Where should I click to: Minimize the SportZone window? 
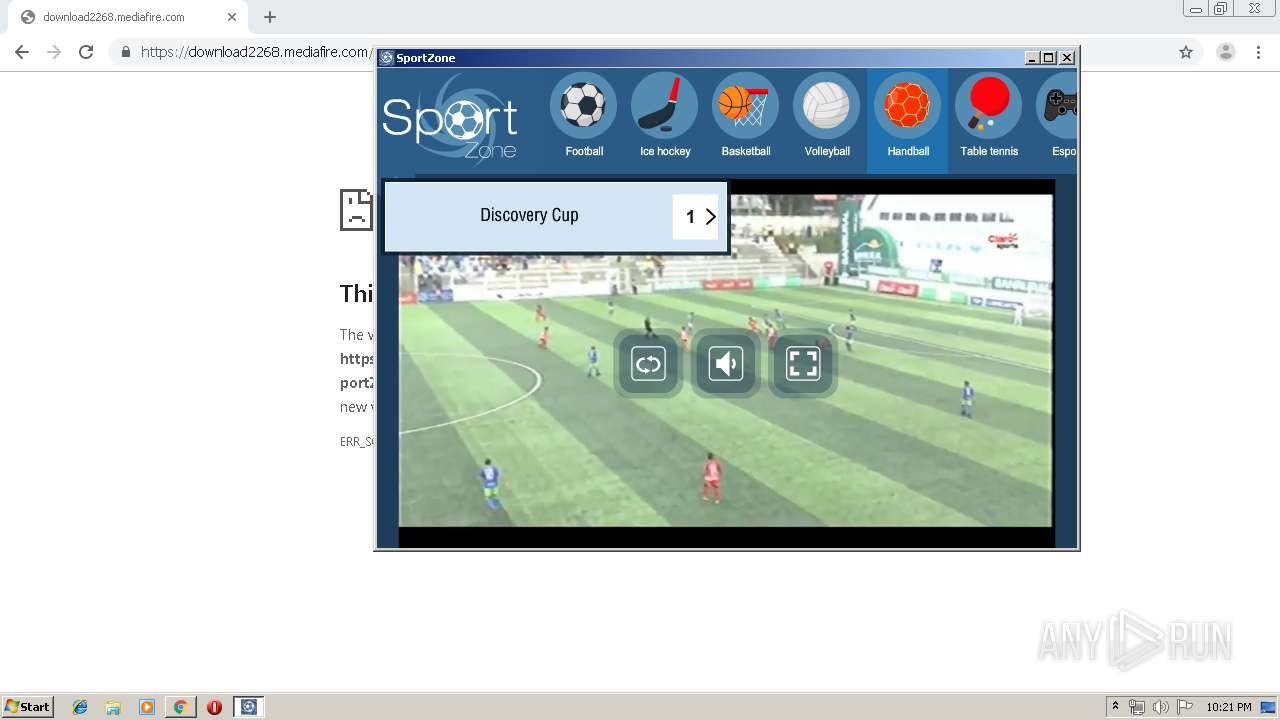pyautogui.click(x=1032, y=58)
